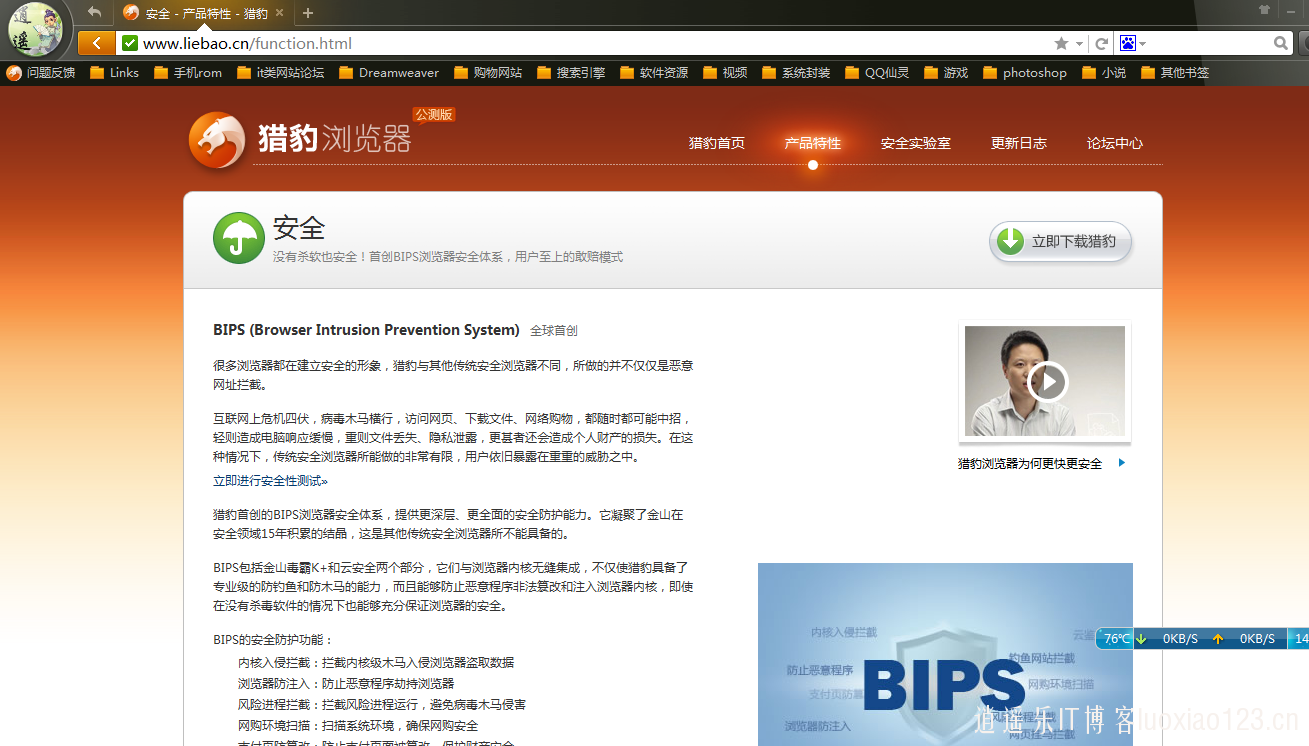Open the Dreamweaver bookmark folder
1309x746 pixels.
389,72
